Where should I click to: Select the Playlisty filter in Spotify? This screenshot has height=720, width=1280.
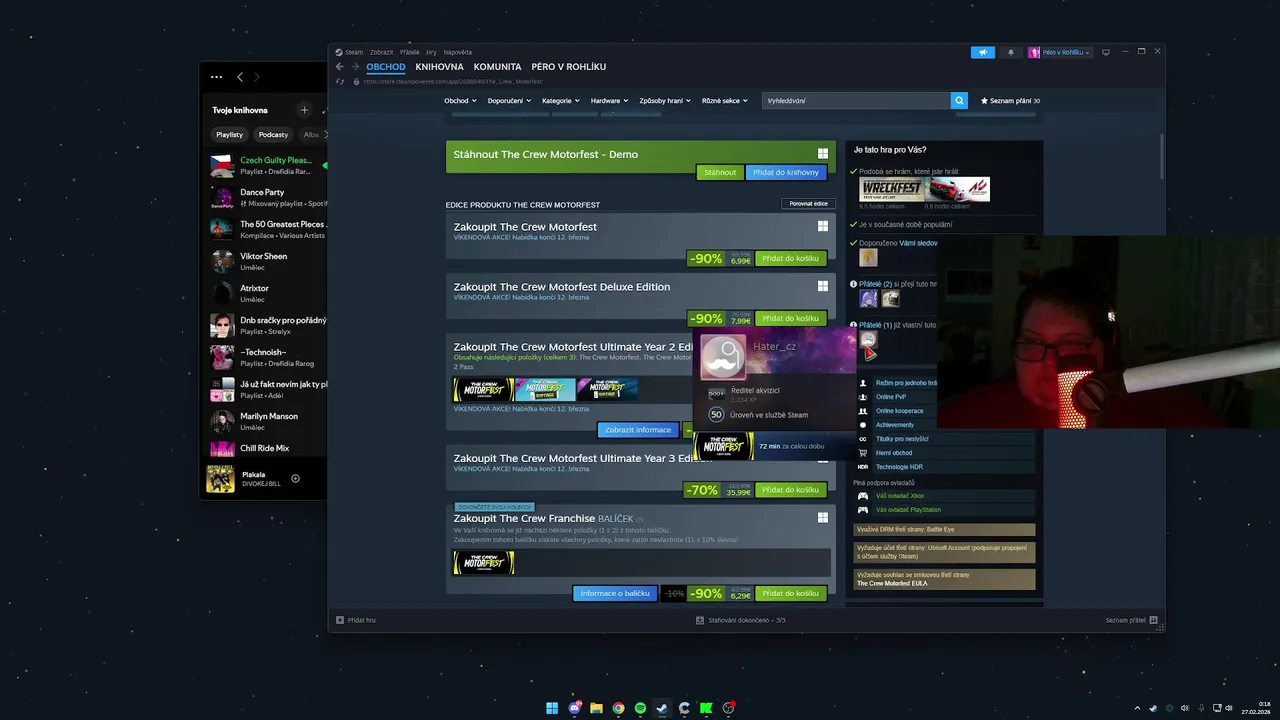[x=230, y=134]
